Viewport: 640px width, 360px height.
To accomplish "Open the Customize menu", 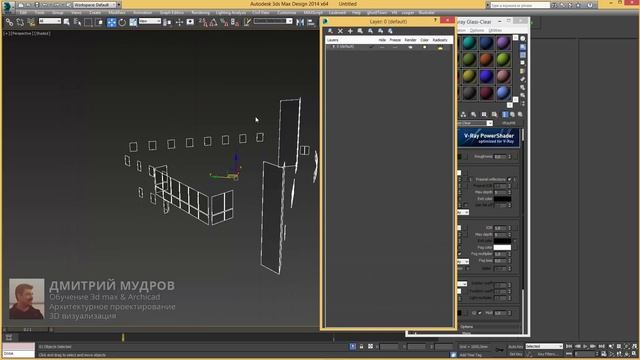I will tap(287, 13).
